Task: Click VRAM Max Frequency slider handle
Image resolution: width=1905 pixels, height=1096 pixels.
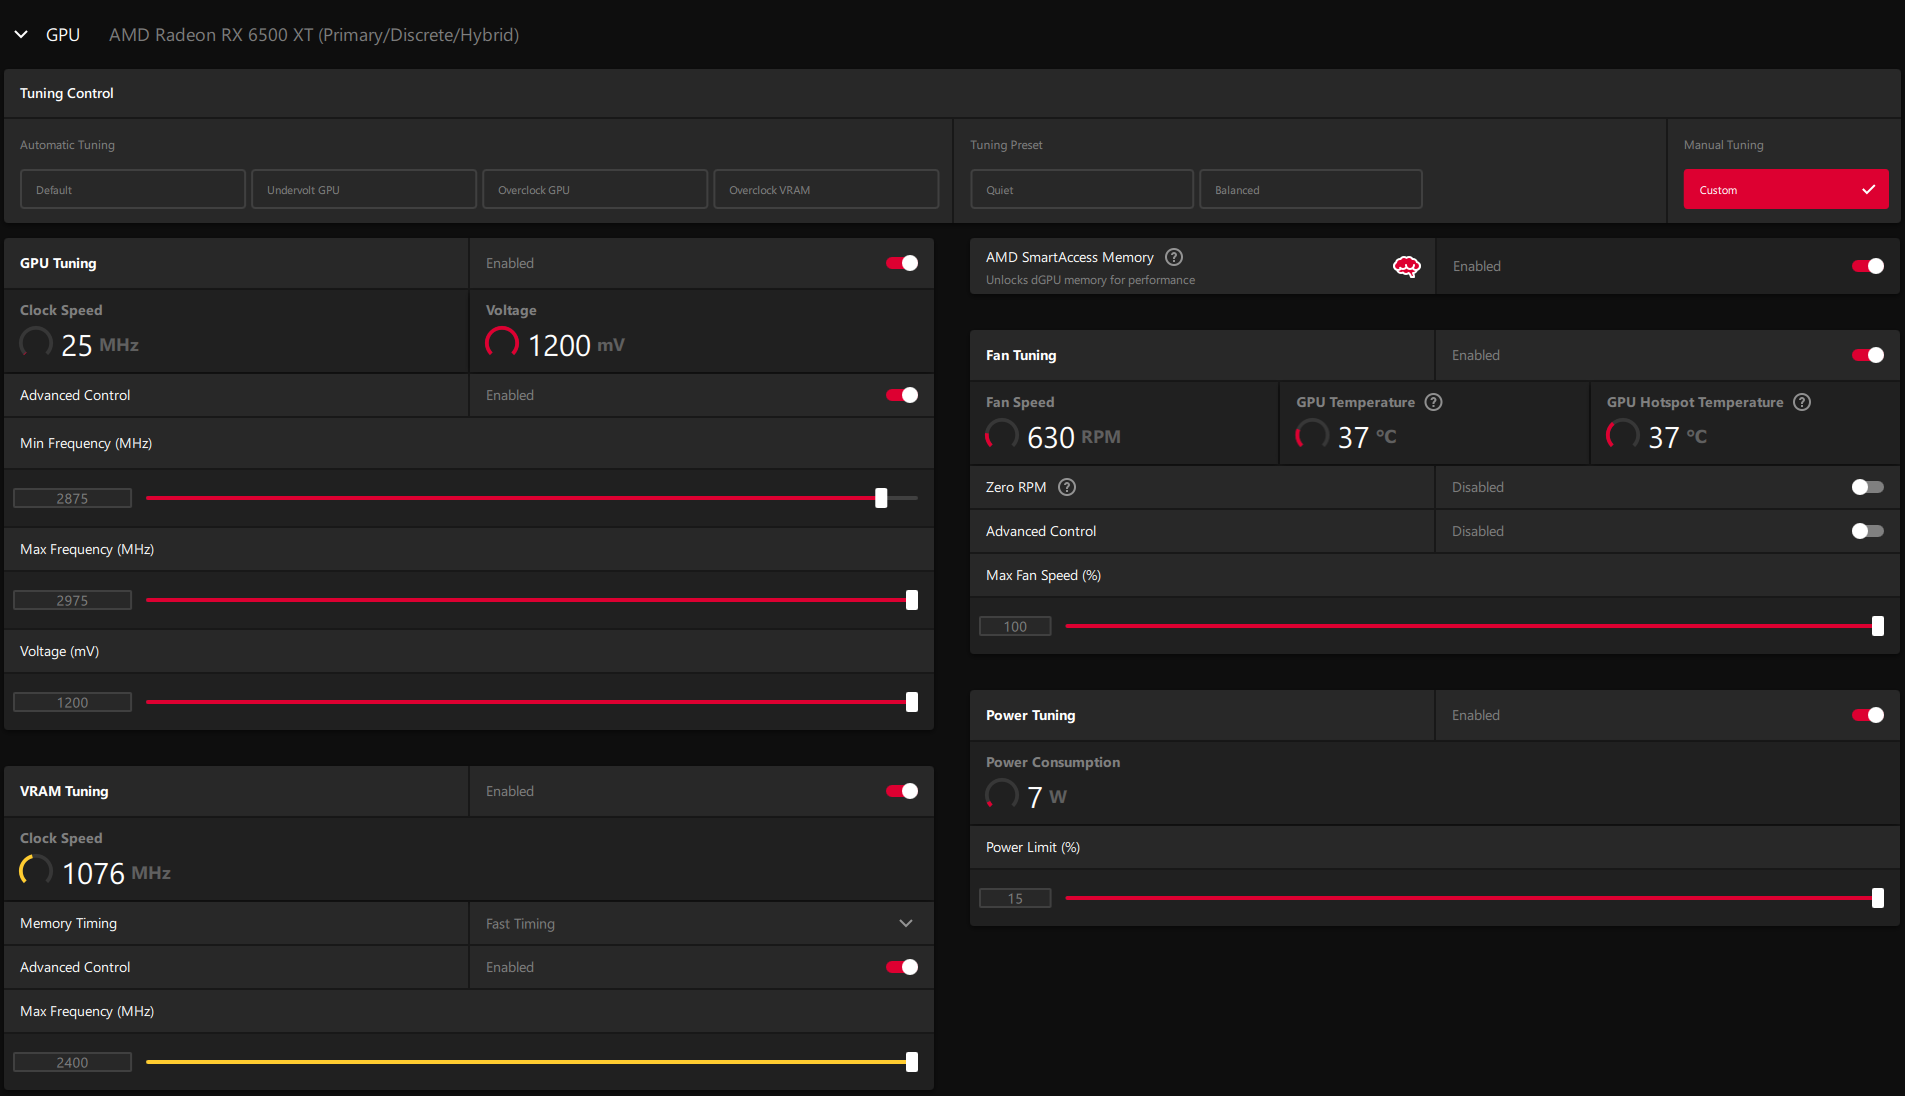Action: [x=912, y=1062]
